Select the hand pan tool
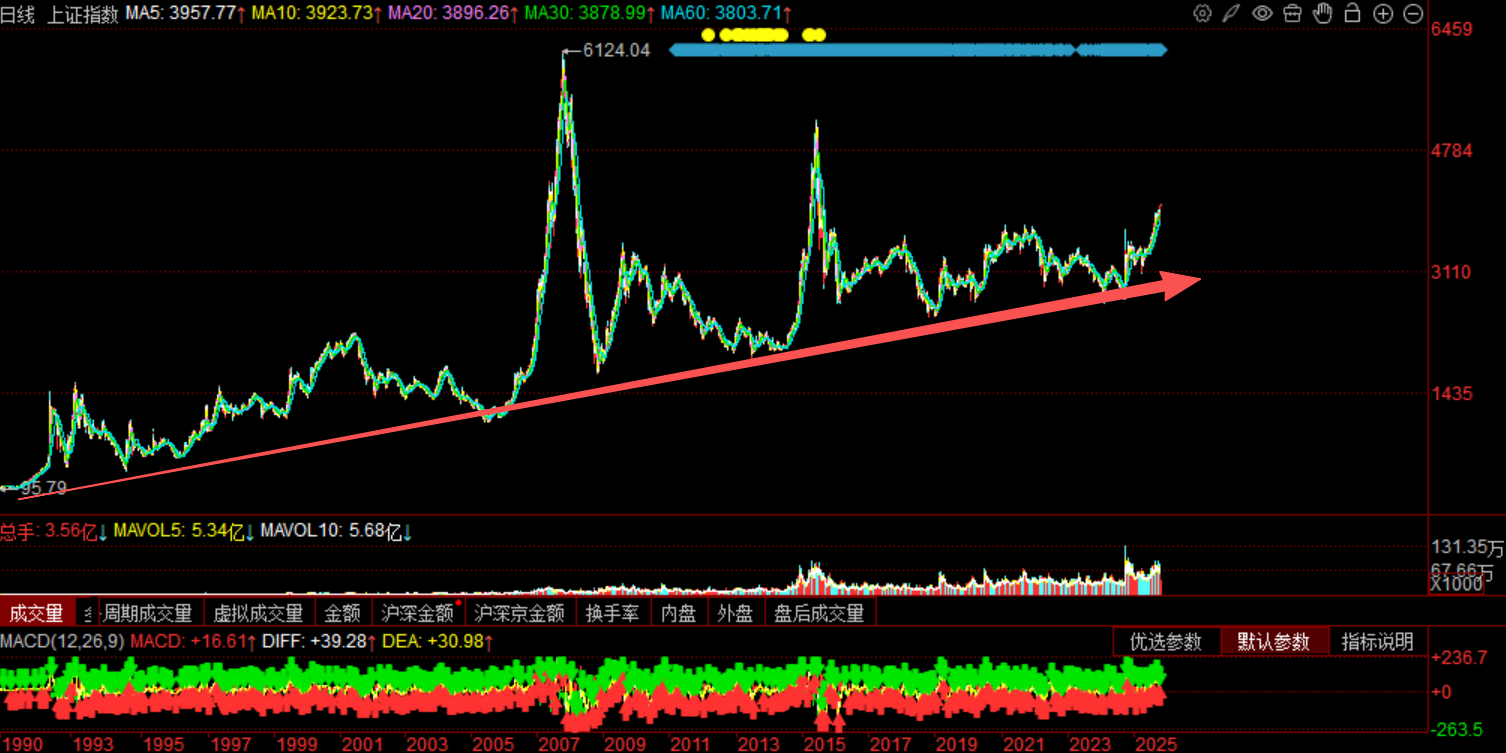 1322,13
